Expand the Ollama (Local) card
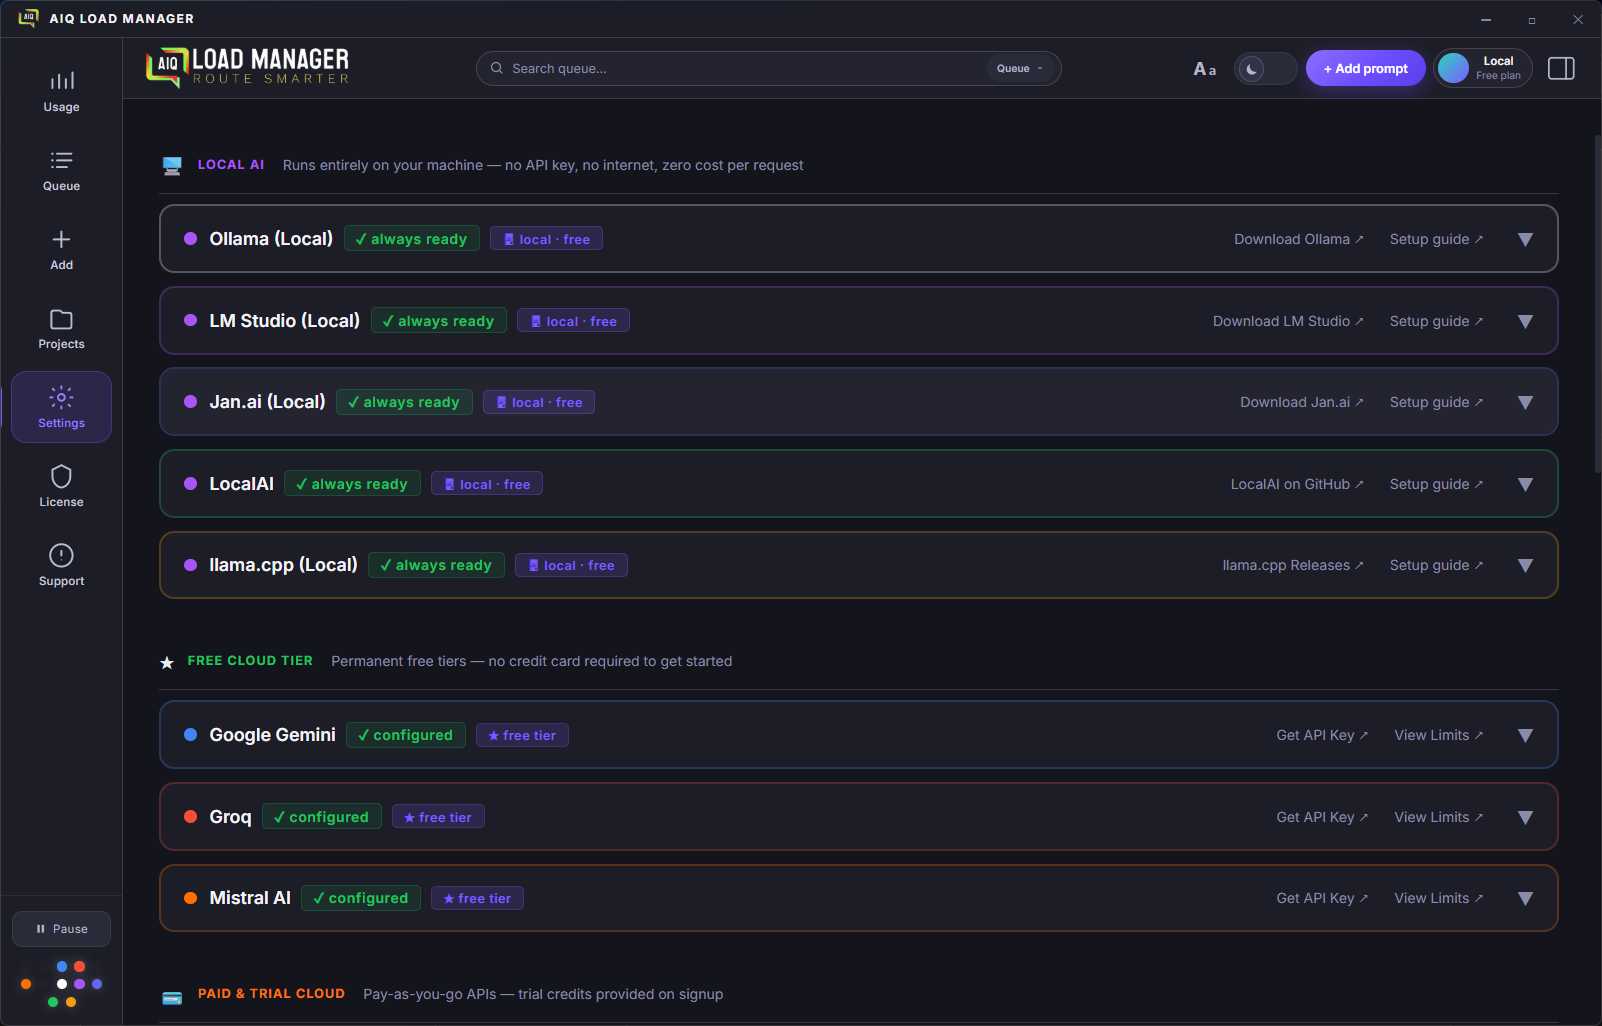This screenshot has width=1602, height=1026. click(x=1525, y=239)
